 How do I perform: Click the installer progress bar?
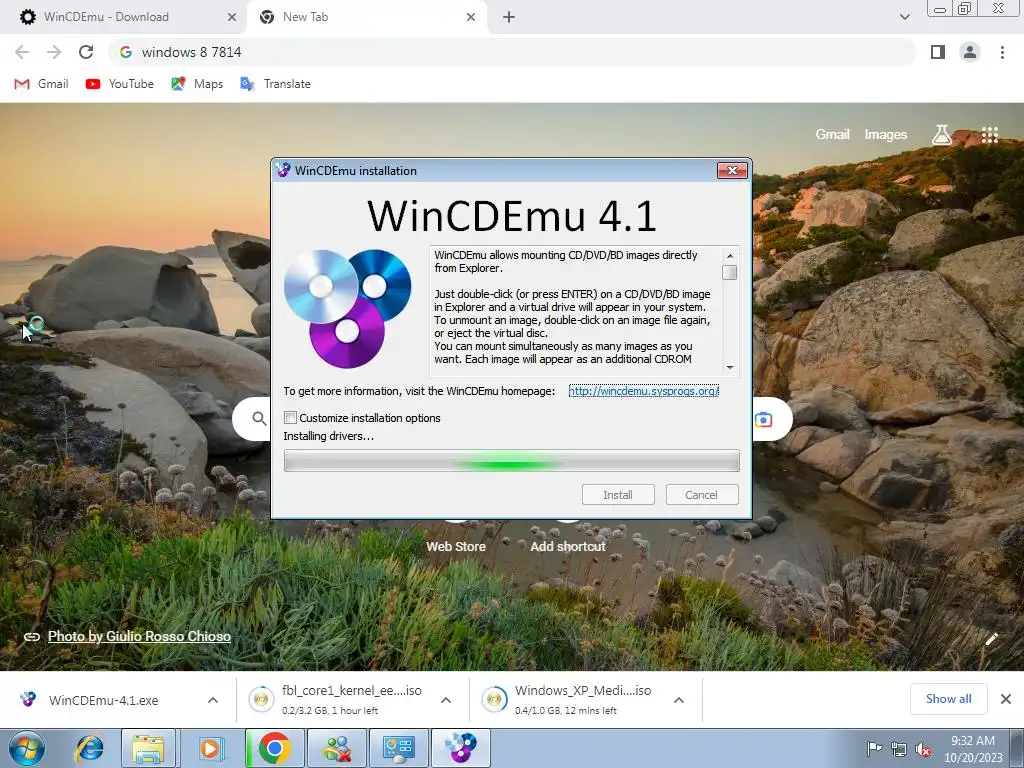[x=511, y=460]
